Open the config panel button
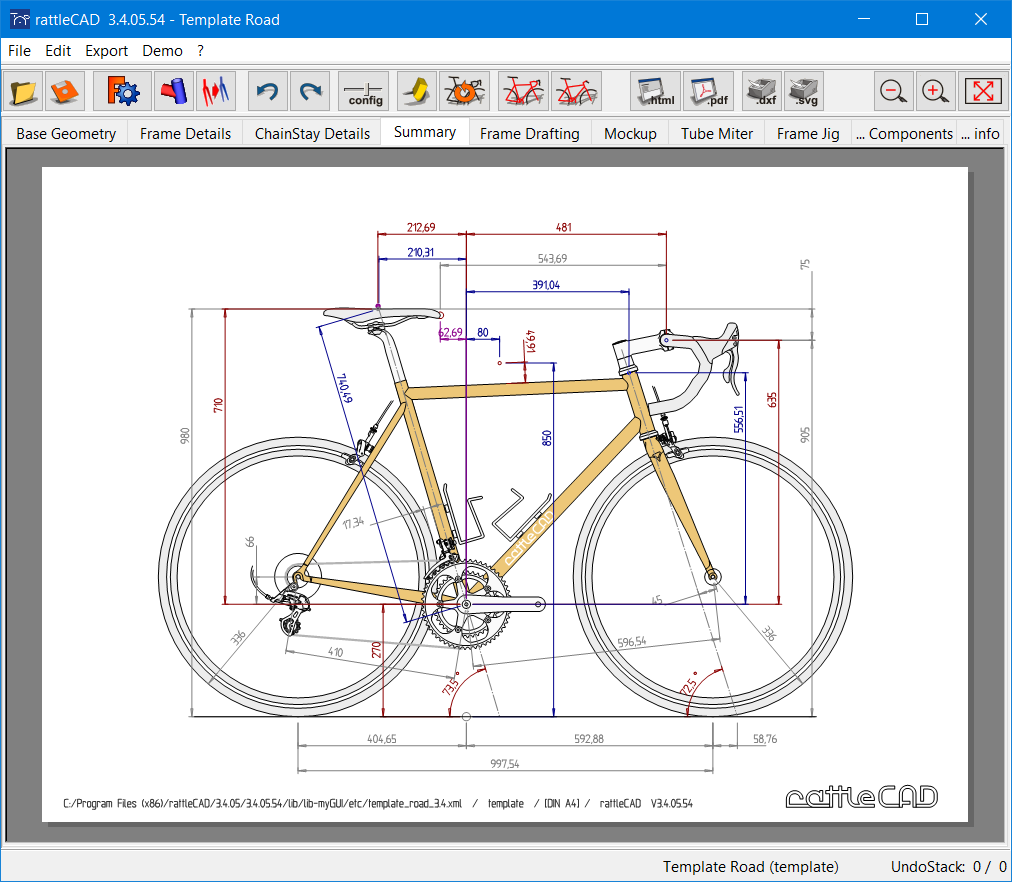Image resolution: width=1012 pixels, height=882 pixels. pyautogui.click(x=364, y=91)
